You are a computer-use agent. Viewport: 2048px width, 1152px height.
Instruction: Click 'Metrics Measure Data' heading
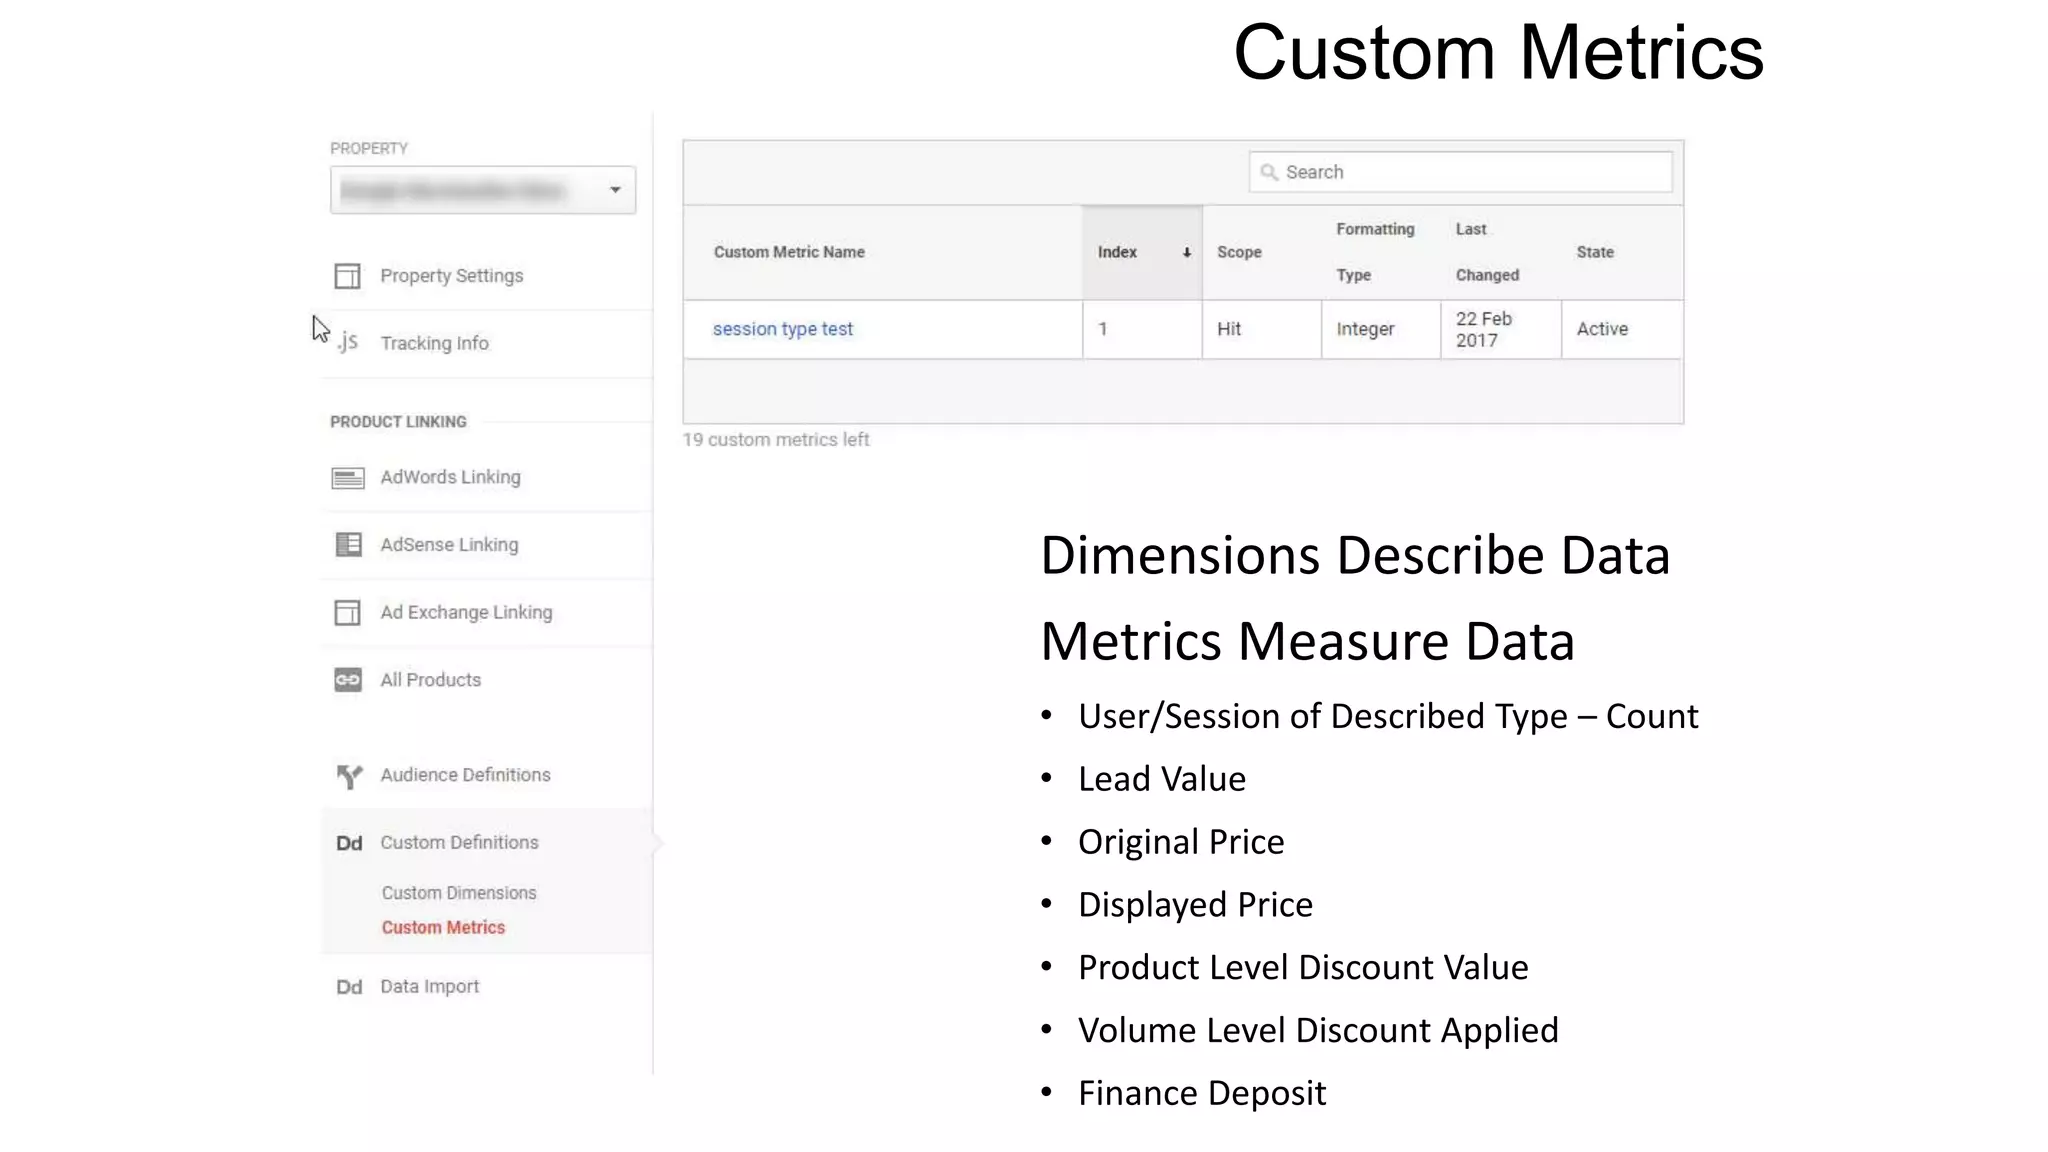pyautogui.click(x=1307, y=641)
